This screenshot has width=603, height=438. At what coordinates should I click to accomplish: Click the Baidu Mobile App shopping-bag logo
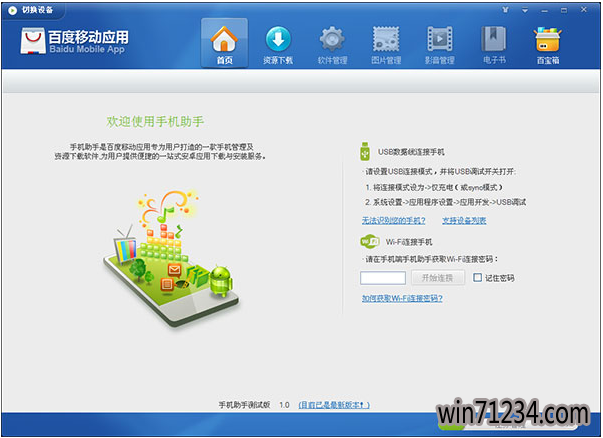[33, 41]
